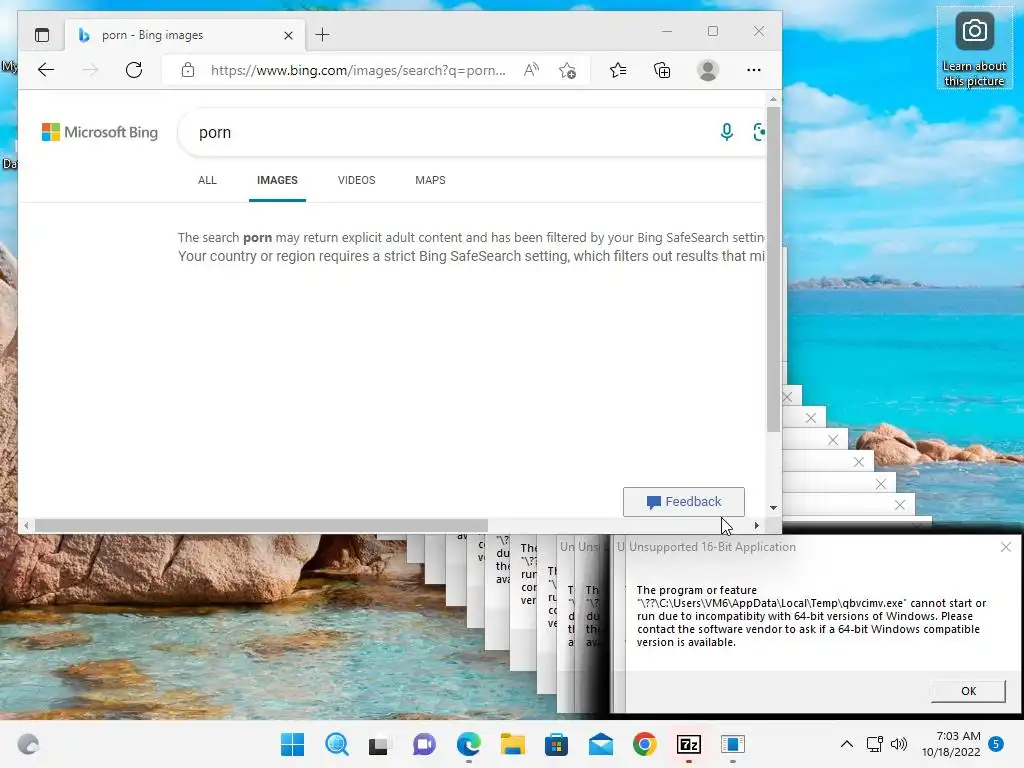Screen dimensions: 1024x768
Task: Start voice search with microphone icon
Action: (x=726, y=132)
